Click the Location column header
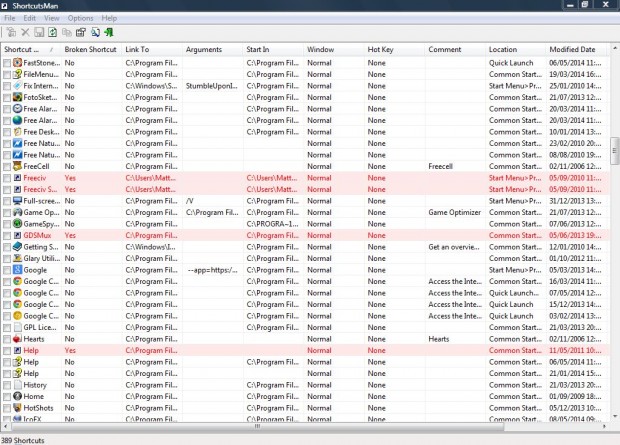The height and width of the screenshot is (445, 620). coord(516,49)
